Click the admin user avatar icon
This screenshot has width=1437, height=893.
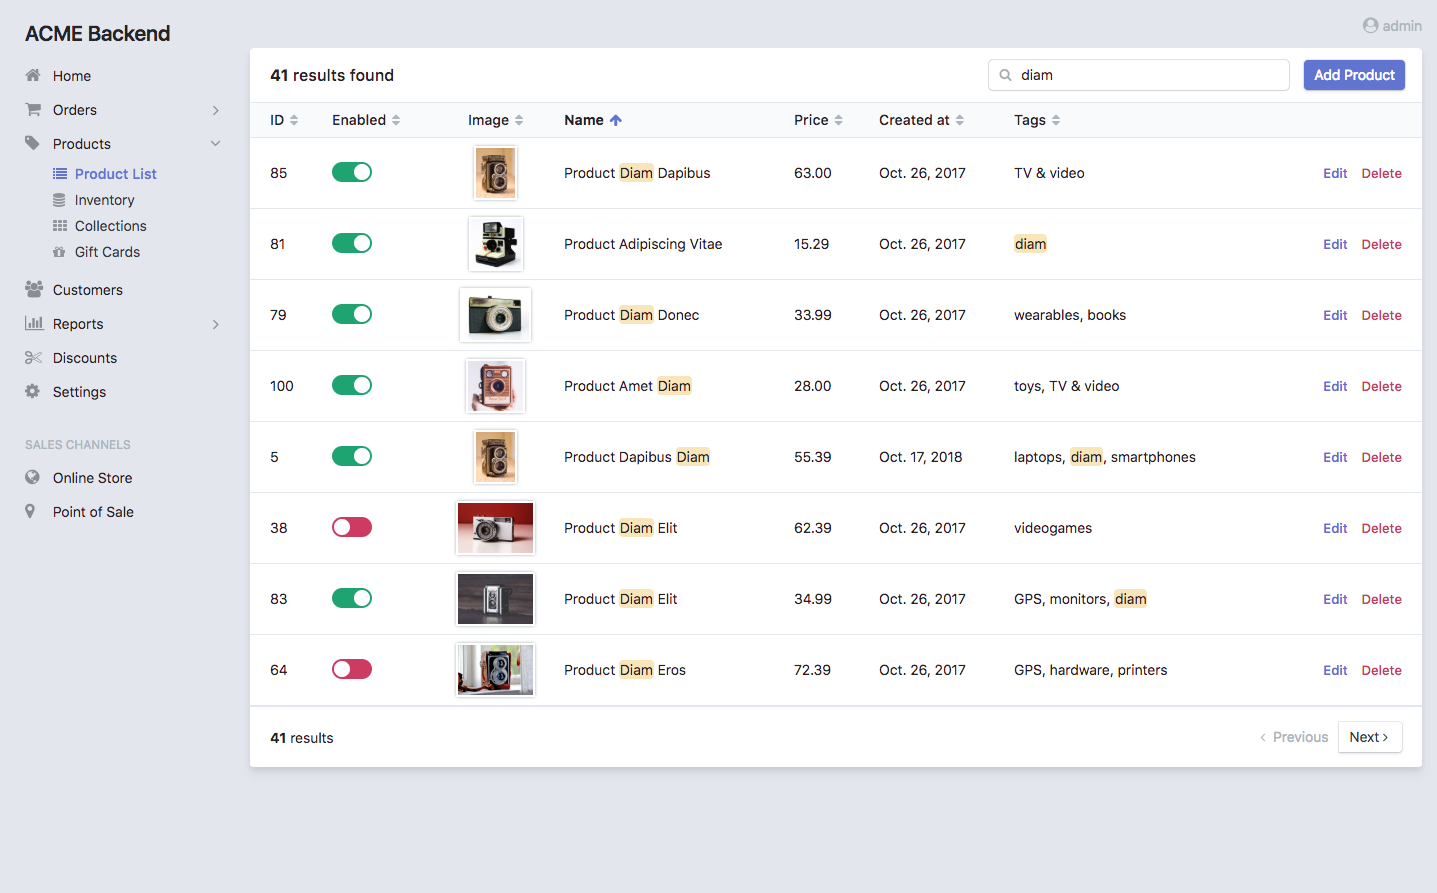pyautogui.click(x=1370, y=26)
